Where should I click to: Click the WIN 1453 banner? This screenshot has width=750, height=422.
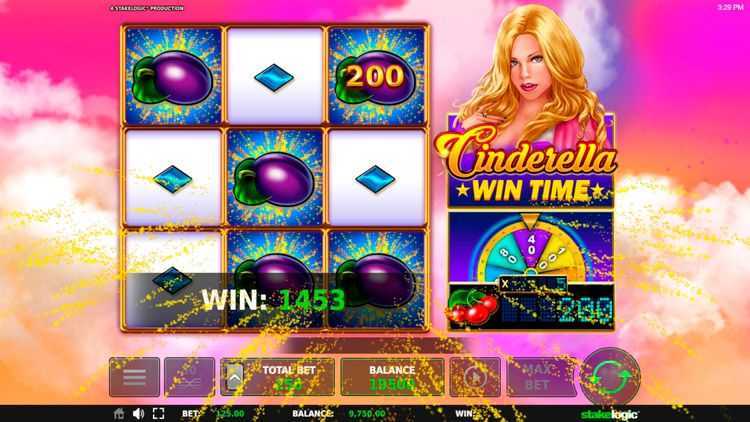click(x=273, y=300)
